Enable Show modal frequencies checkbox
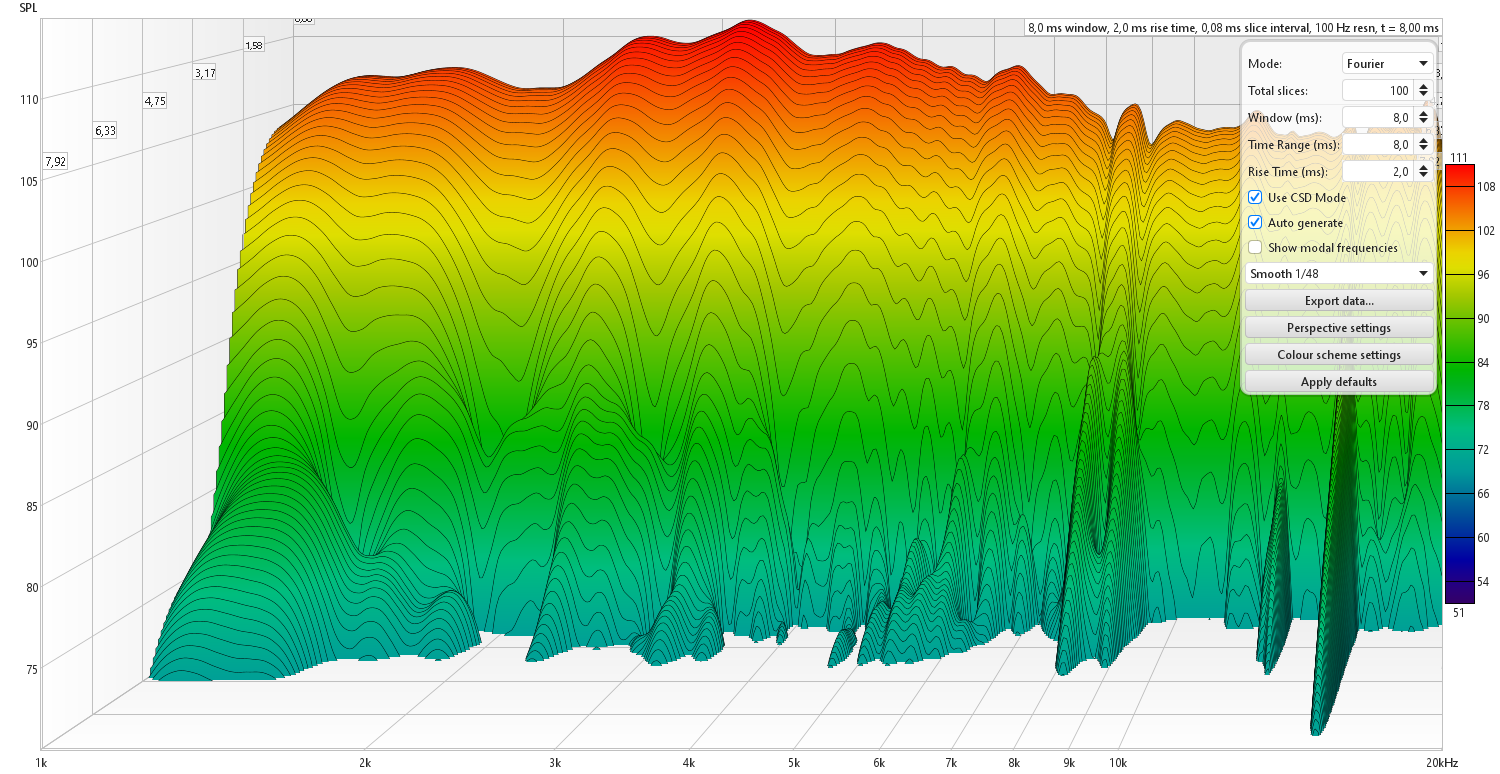 tap(1255, 248)
